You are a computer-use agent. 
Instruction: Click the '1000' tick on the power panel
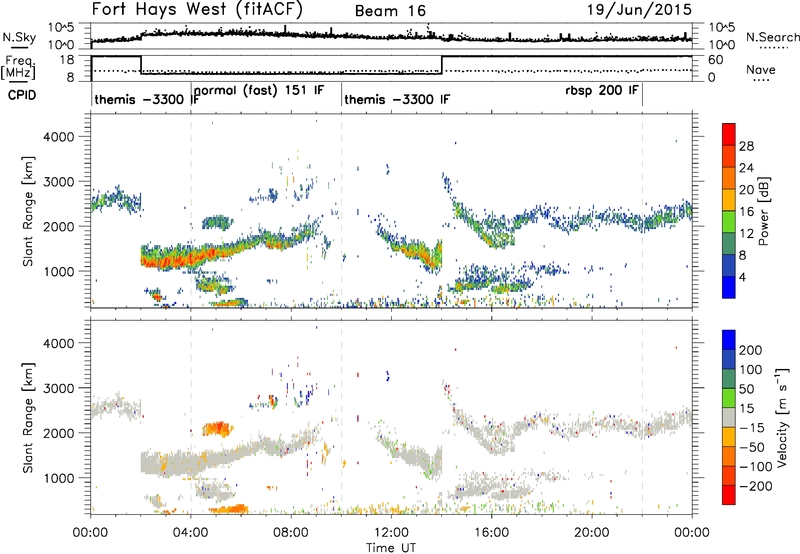click(58, 271)
